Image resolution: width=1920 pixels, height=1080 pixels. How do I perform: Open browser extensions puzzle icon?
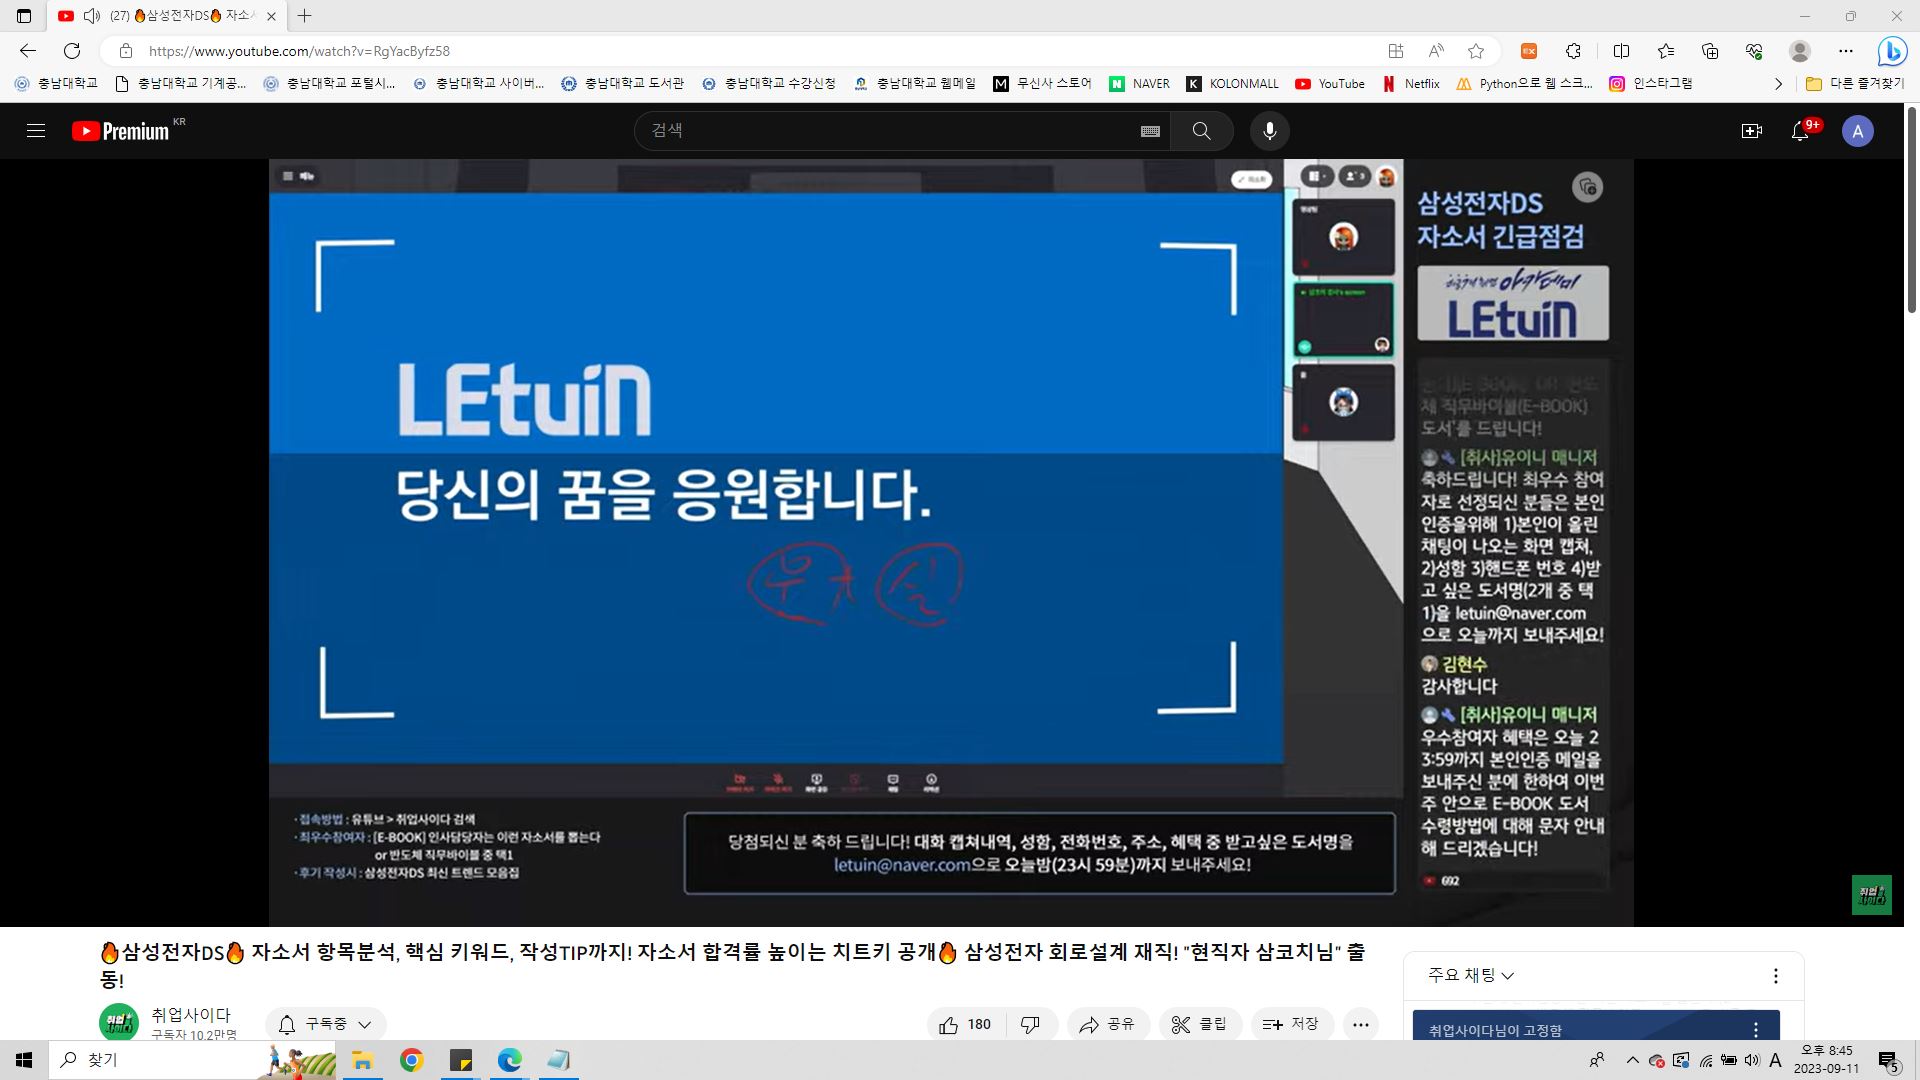tap(1573, 51)
